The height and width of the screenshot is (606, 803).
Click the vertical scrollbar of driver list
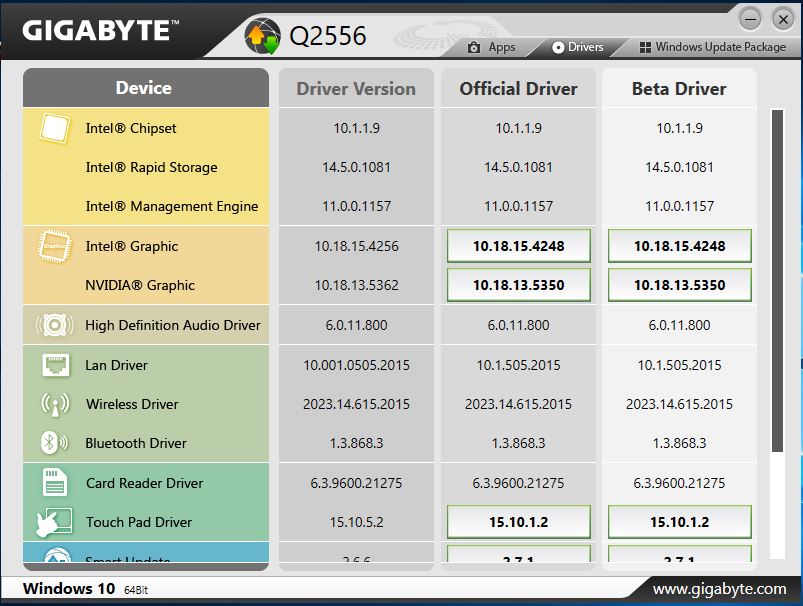pos(777,281)
